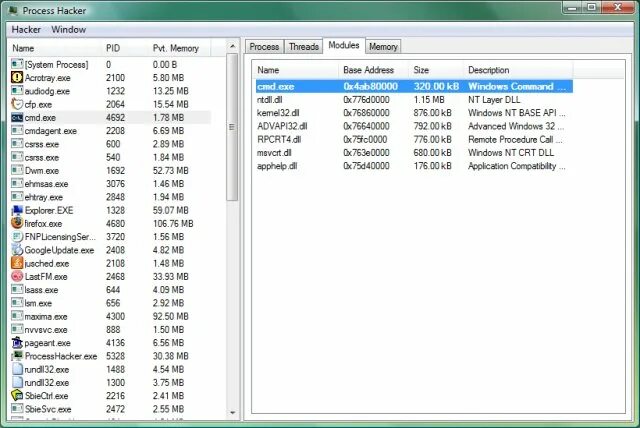Click the first rundll32.exe file icon (PID 1488)
Image resolution: width=640 pixels, height=428 pixels.
[17, 369]
